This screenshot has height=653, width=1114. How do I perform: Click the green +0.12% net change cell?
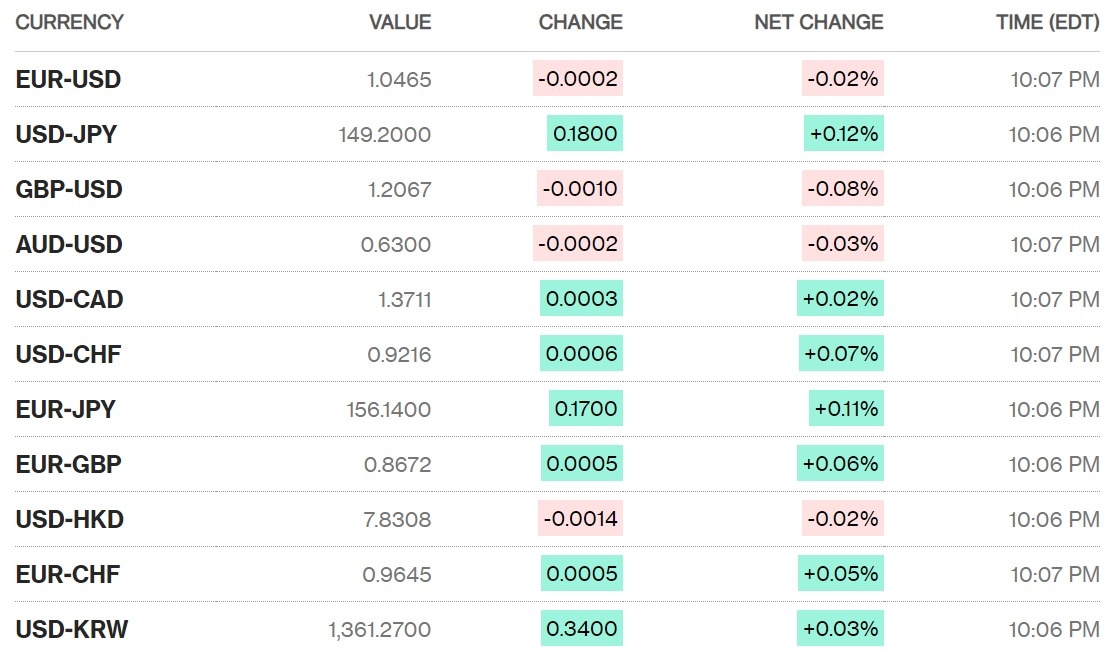[843, 135]
